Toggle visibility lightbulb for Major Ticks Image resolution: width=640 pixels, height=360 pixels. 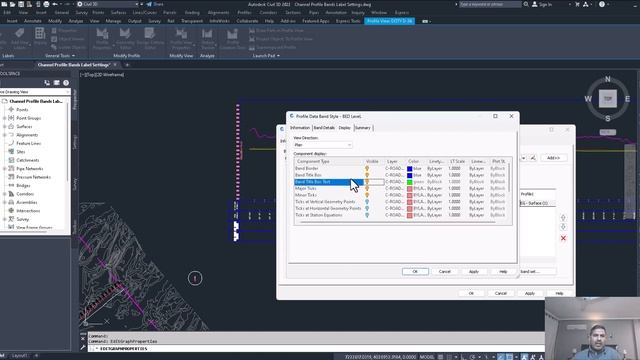(x=367, y=189)
